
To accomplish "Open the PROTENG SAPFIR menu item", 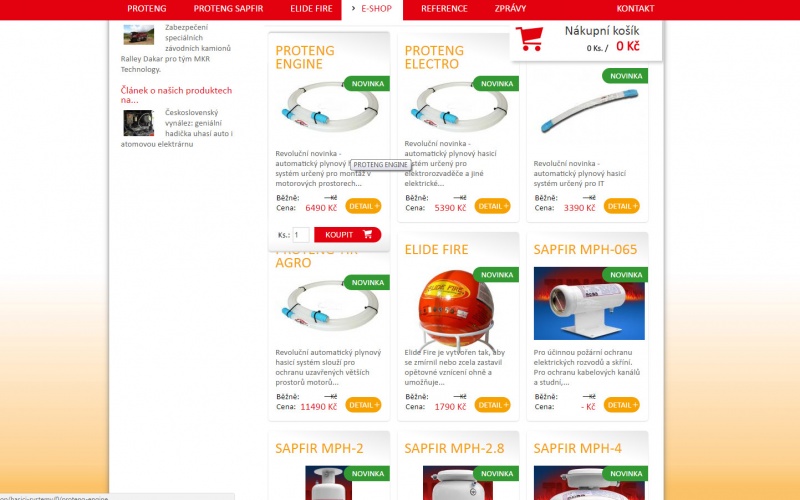I will [228, 9].
